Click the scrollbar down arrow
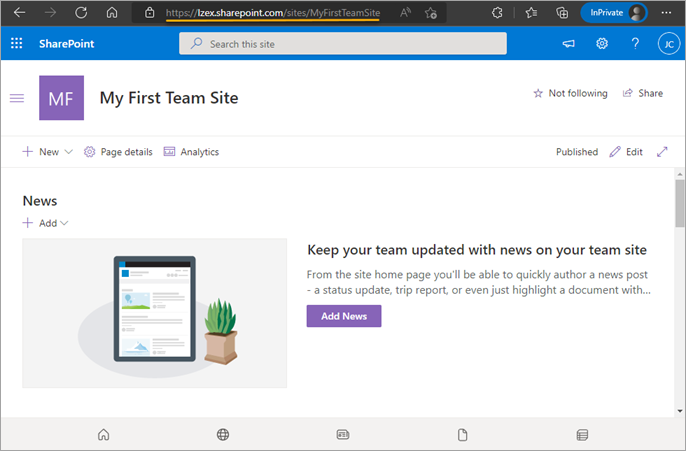Screen dimensions: 686x451 click(680, 411)
